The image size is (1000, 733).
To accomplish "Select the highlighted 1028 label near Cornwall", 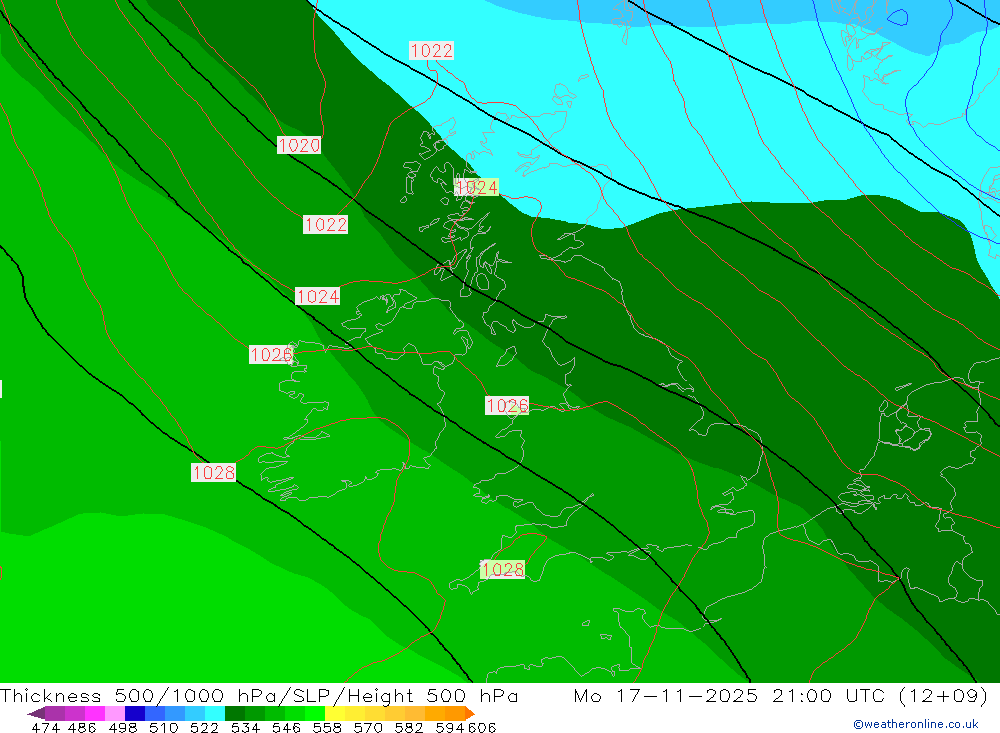I will (503, 570).
